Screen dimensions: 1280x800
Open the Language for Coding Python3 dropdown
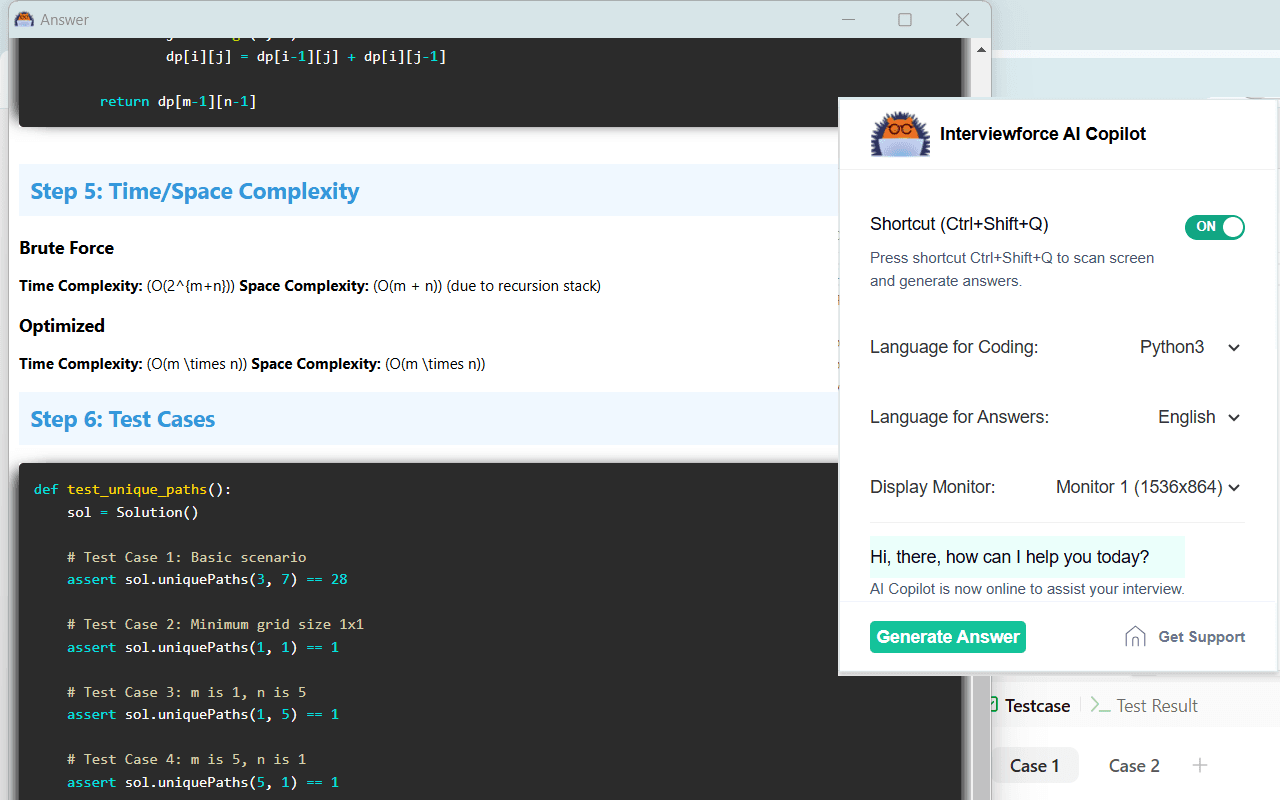pyautogui.click(x=1190, y=347)
